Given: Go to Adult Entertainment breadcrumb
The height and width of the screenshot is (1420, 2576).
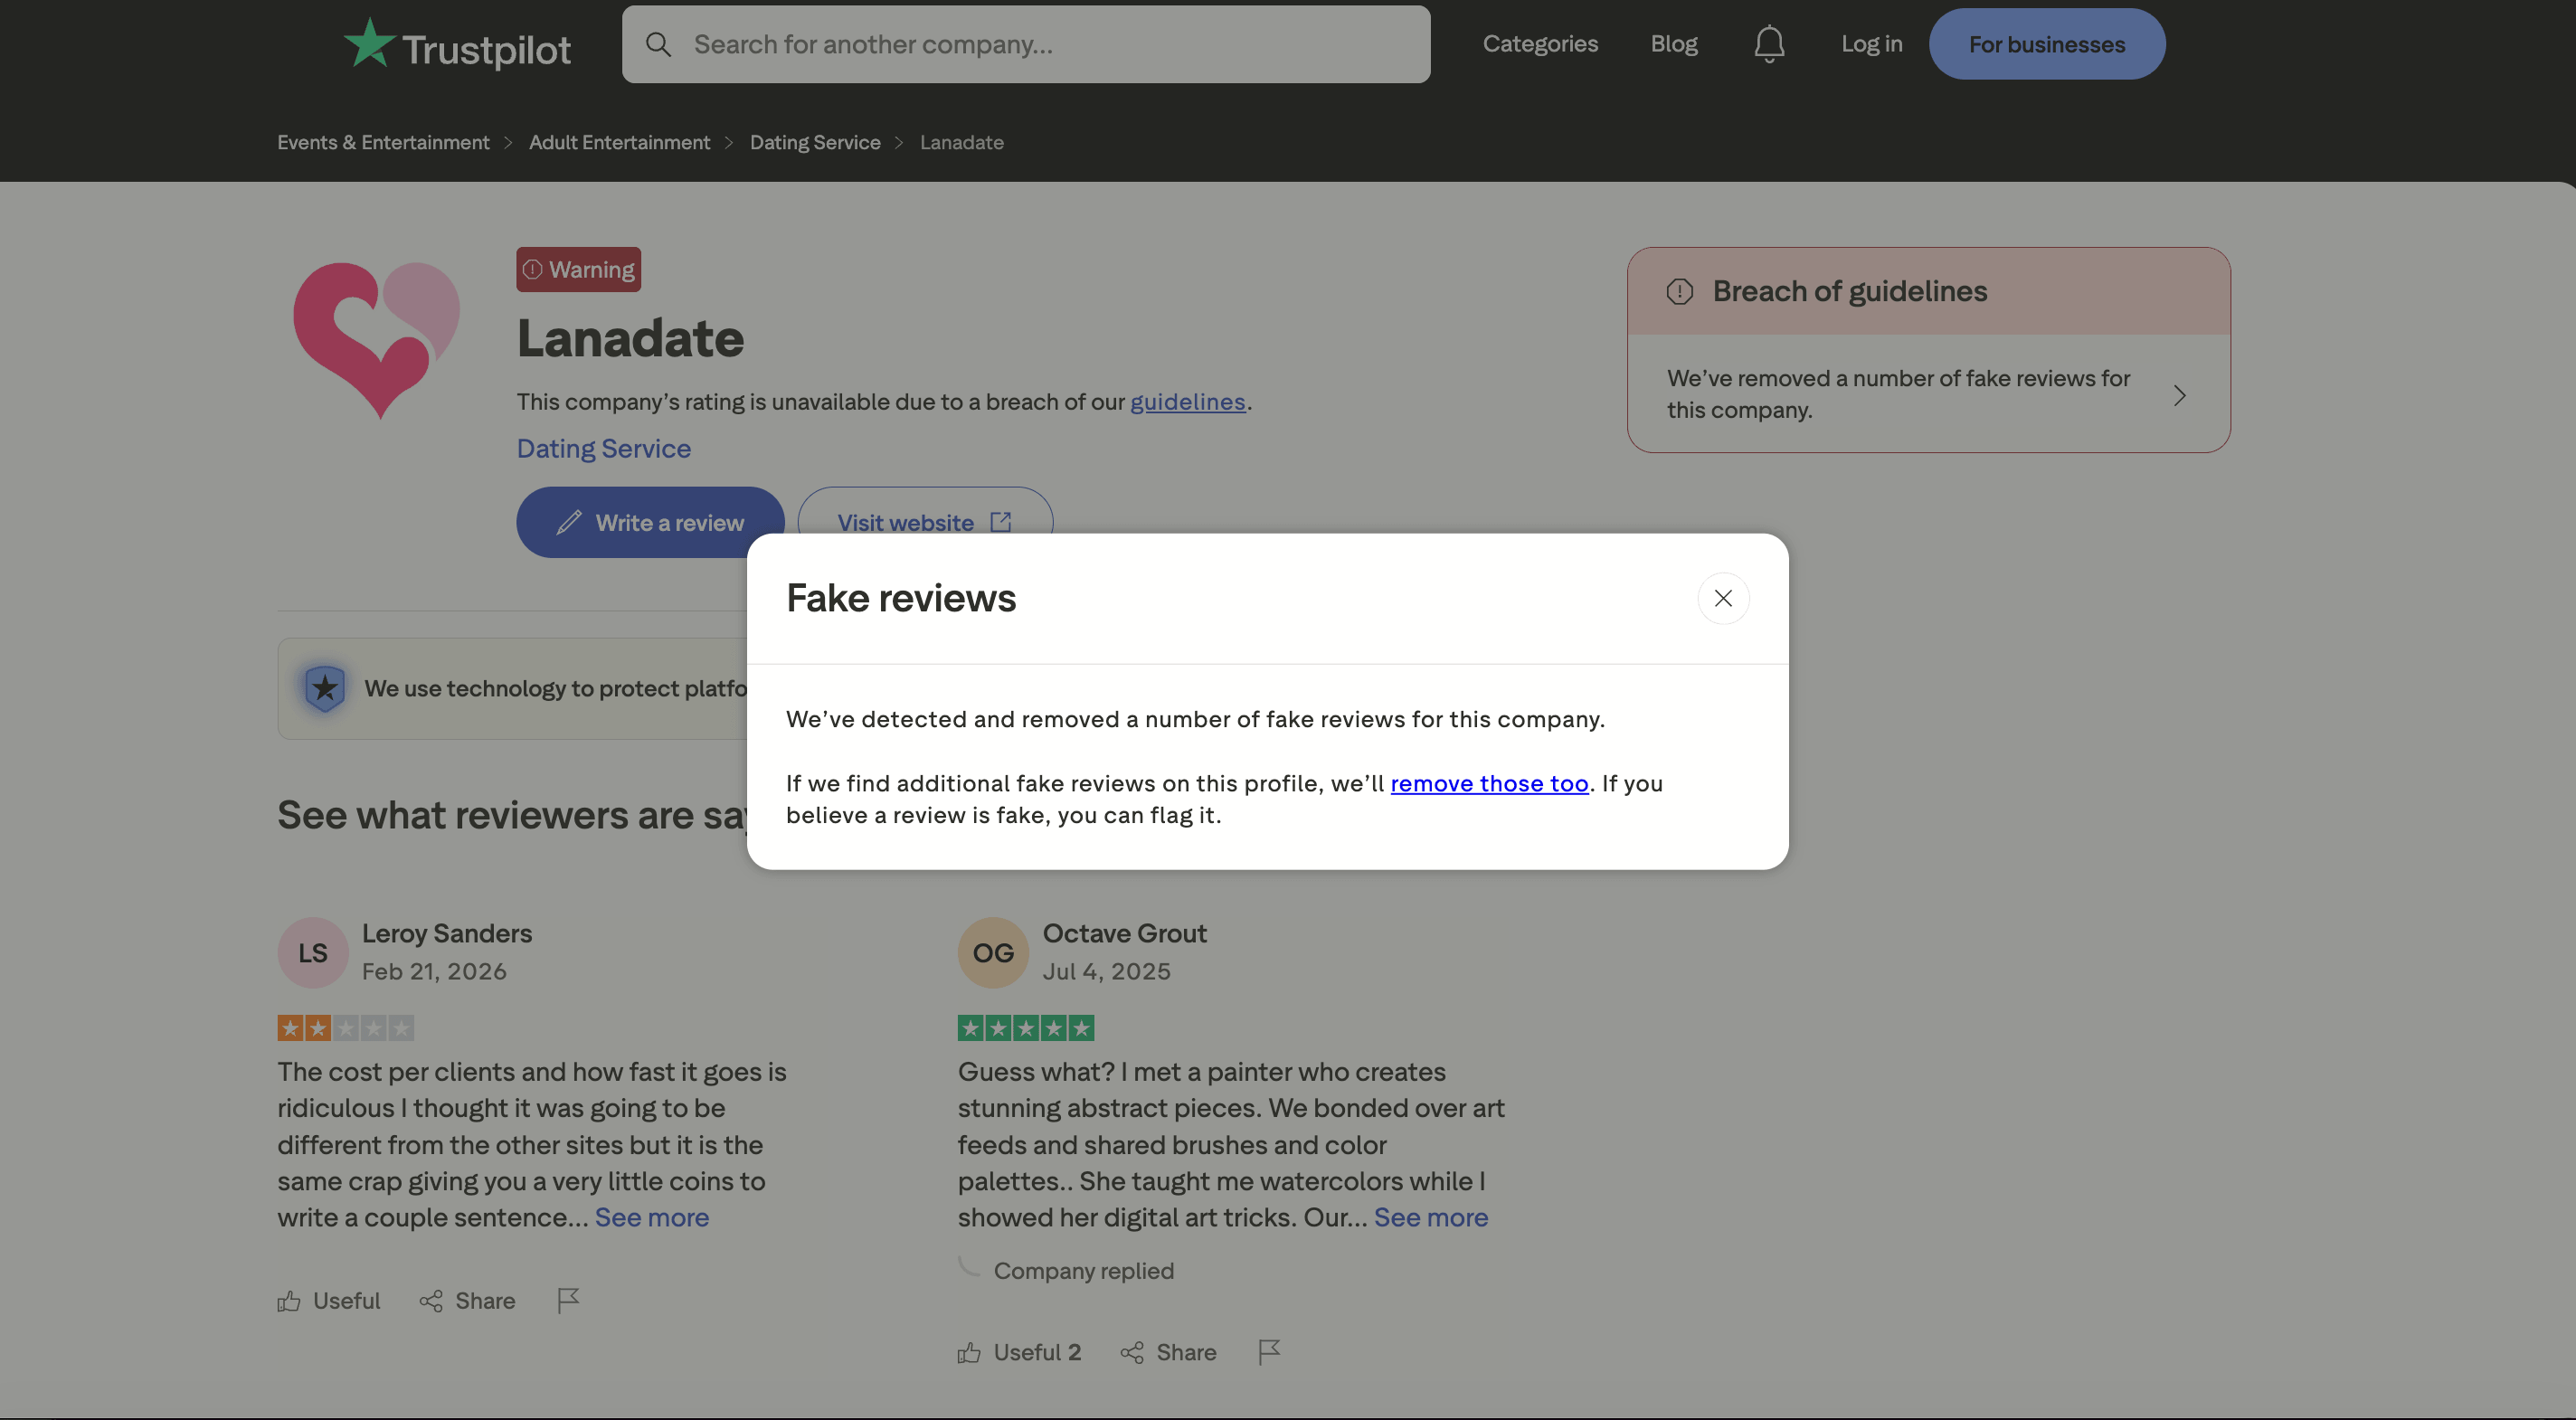Looking at the screenshot, I should pos(619,142).
